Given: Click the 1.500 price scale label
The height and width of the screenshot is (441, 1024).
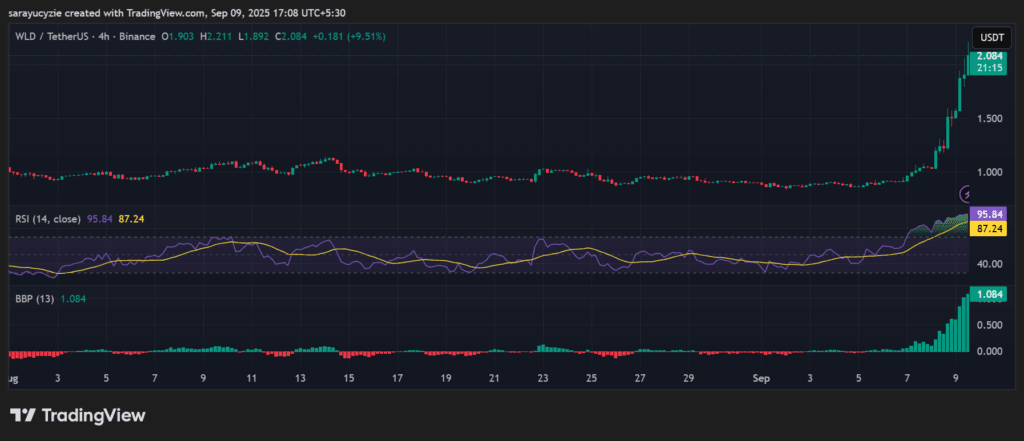Looking at the screenshot, I should tap(990, 119).
